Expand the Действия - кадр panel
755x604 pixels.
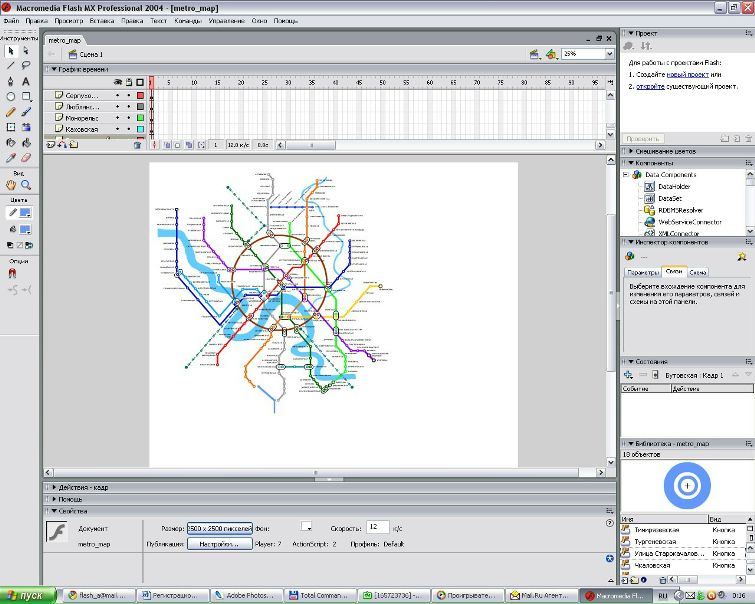(x=83, y=487)
